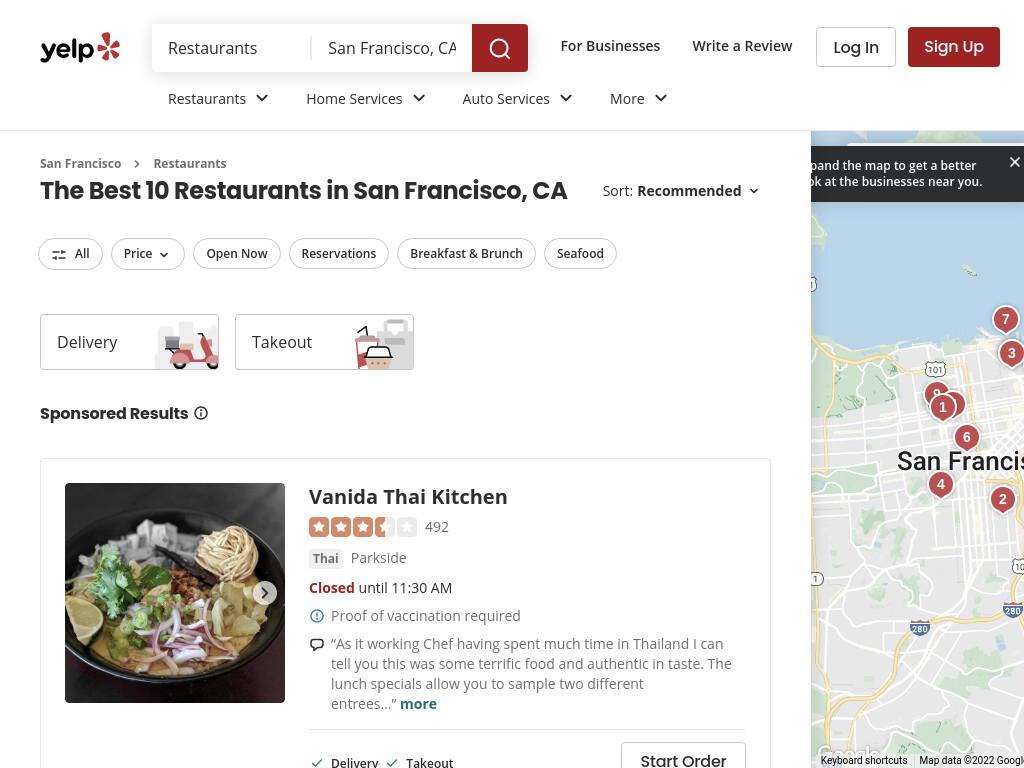The height and width of the screenshot is (768, 1024).
Task: Expand the Home Services menu
Action: click(x=366, y=99)
